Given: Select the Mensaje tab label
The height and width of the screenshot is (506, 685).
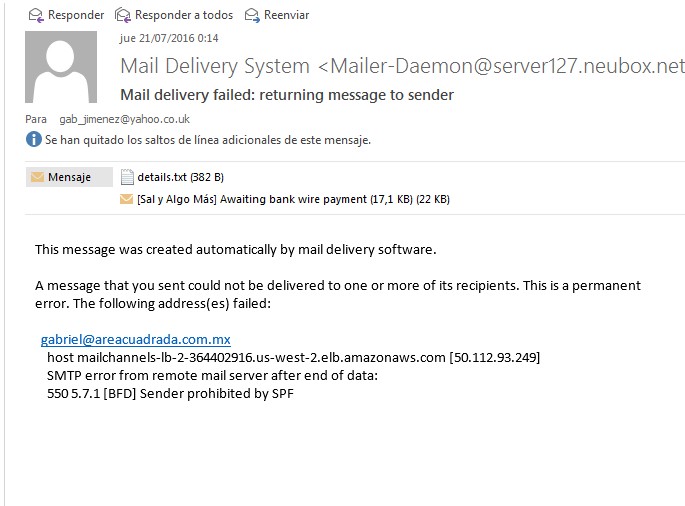Looking at the screenshot, I should tap(69, 177).
